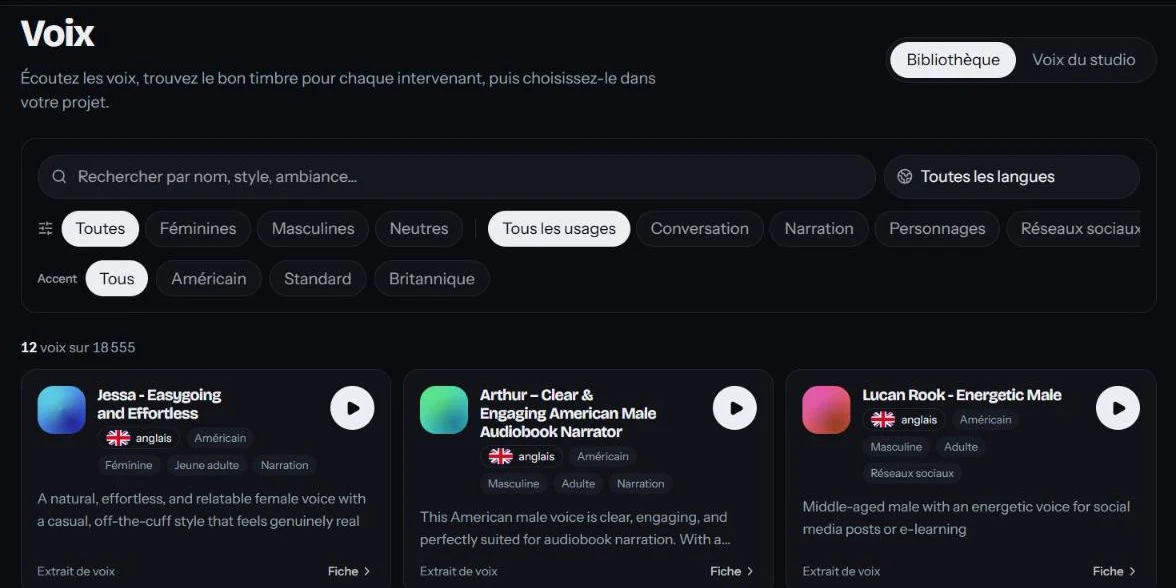Switch to the Bibliothèque tab
Viewport: 1176px width, 588px height.
(x=952, y=60)
